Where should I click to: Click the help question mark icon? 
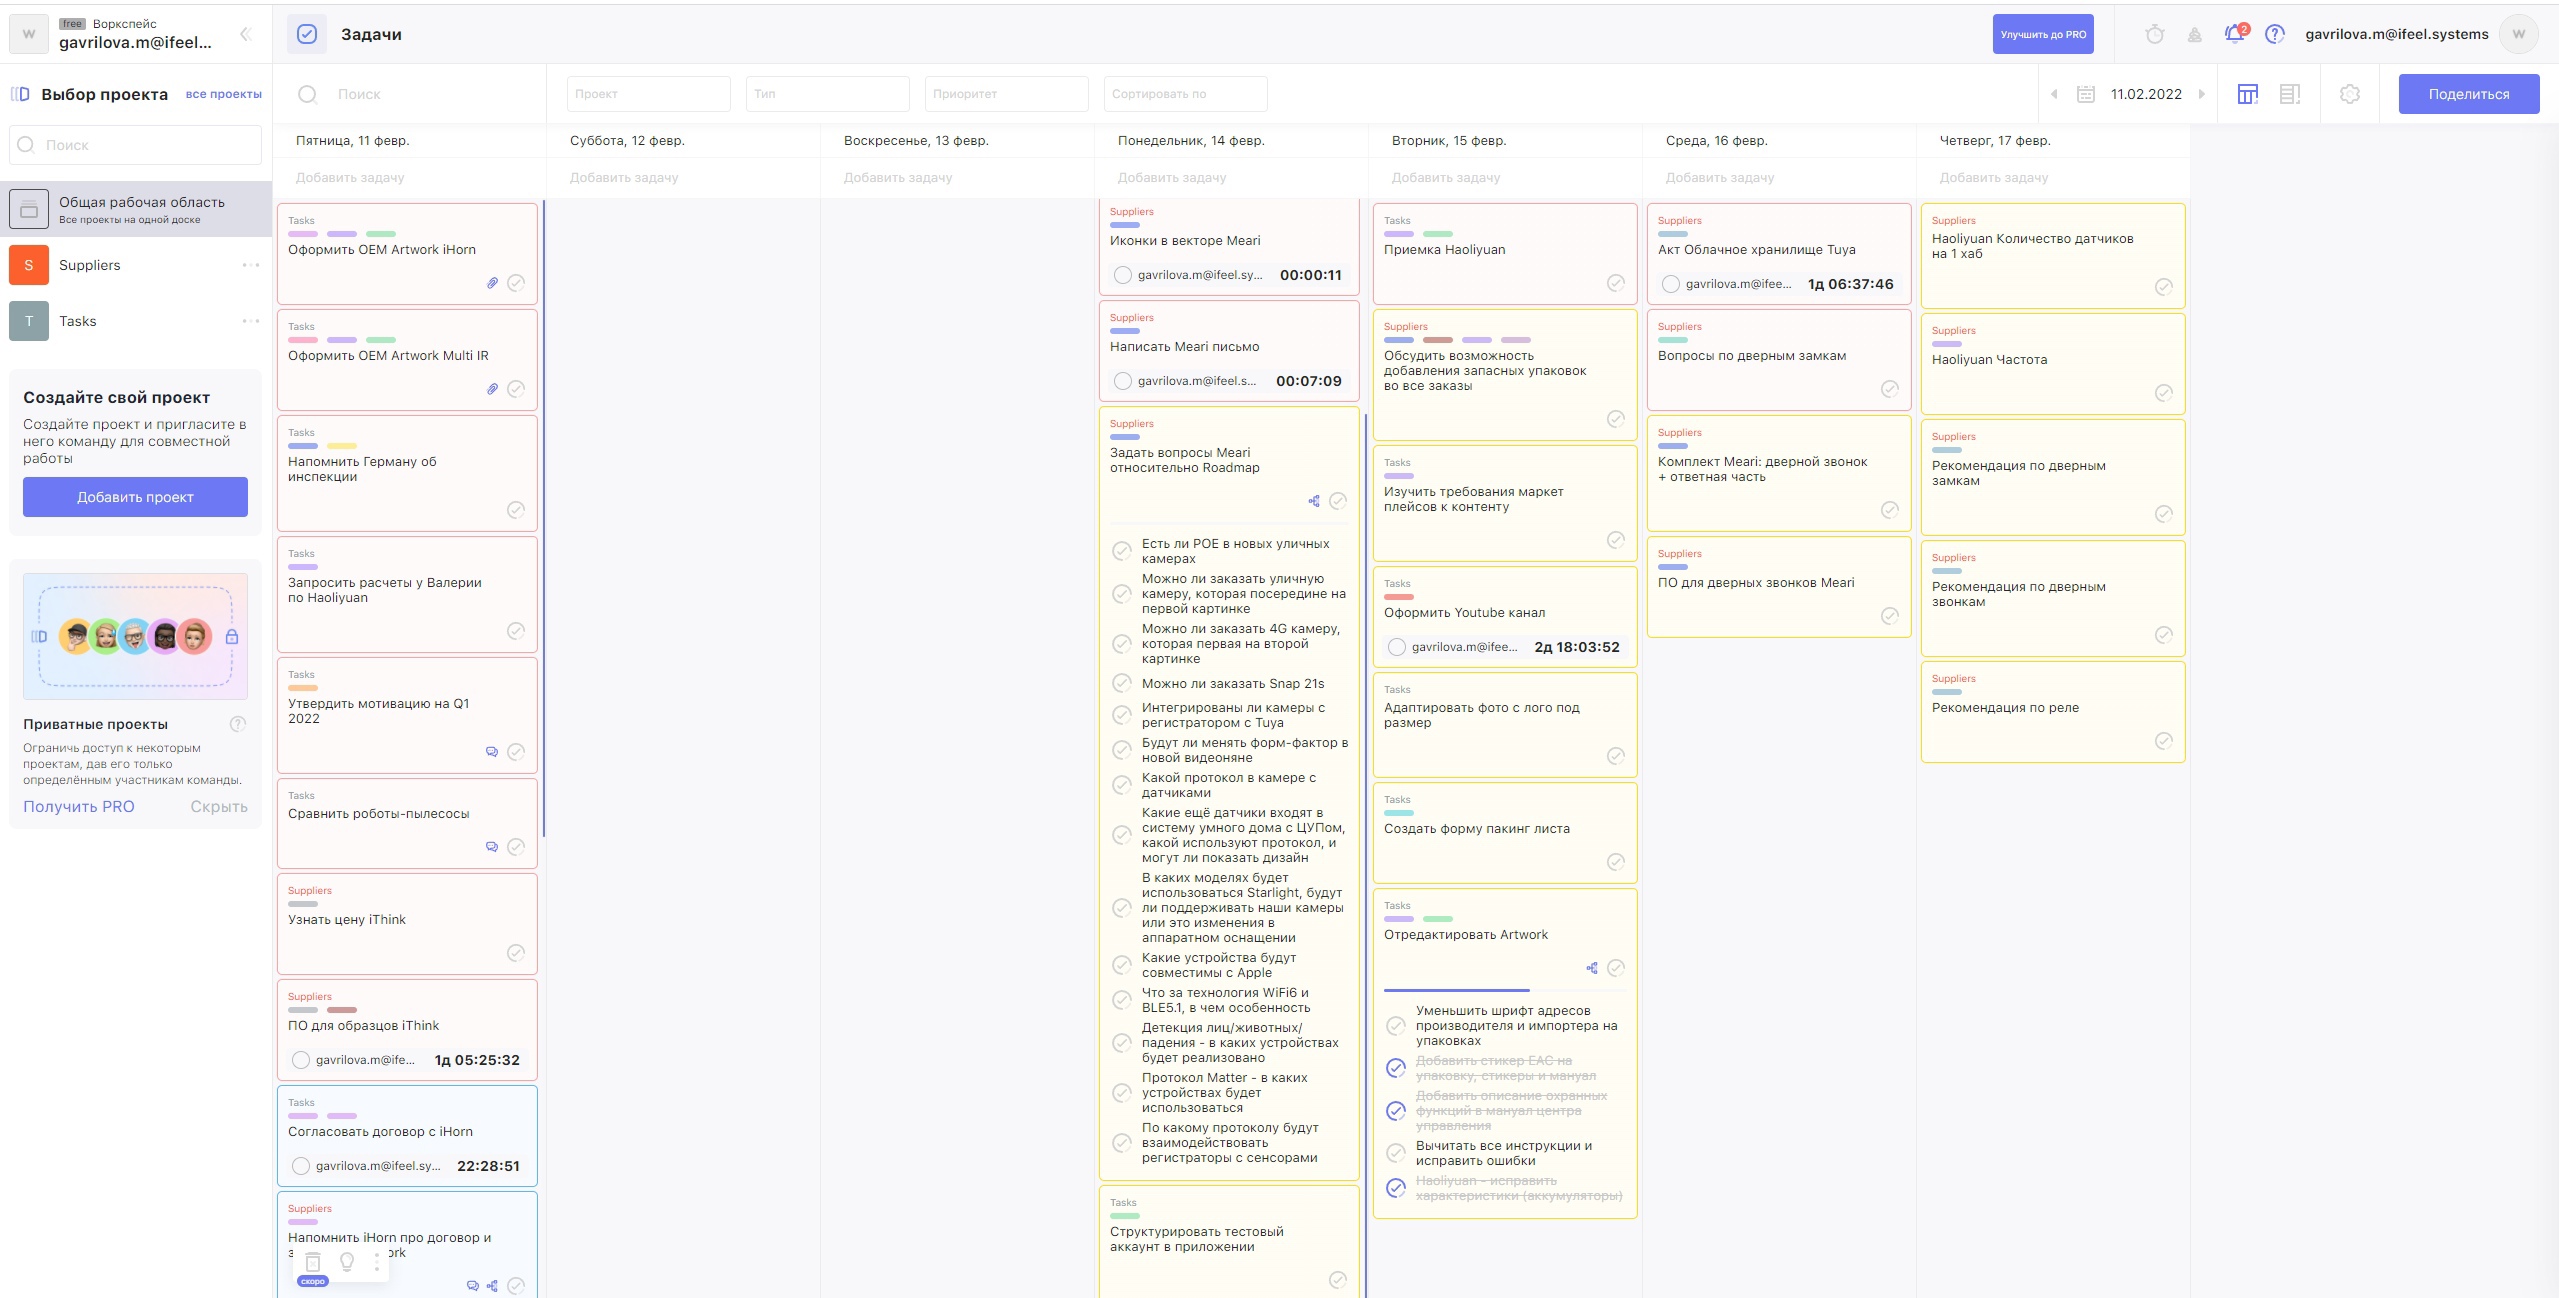(2275, 34)
